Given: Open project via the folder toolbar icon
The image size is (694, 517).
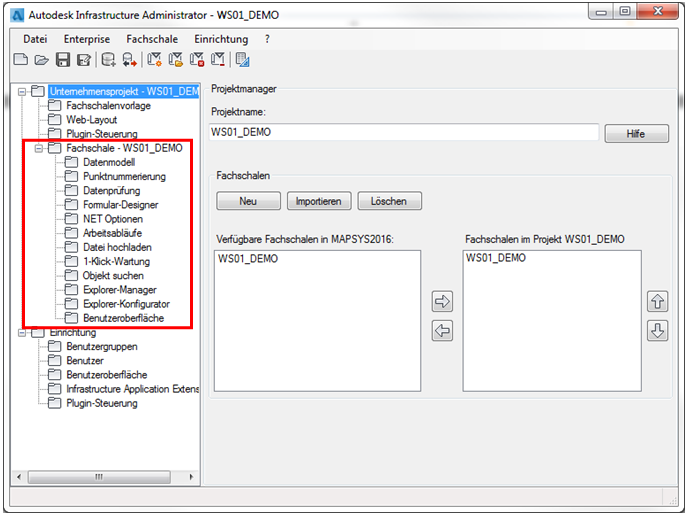Looking at the screenshot, I should click(42, 60).
